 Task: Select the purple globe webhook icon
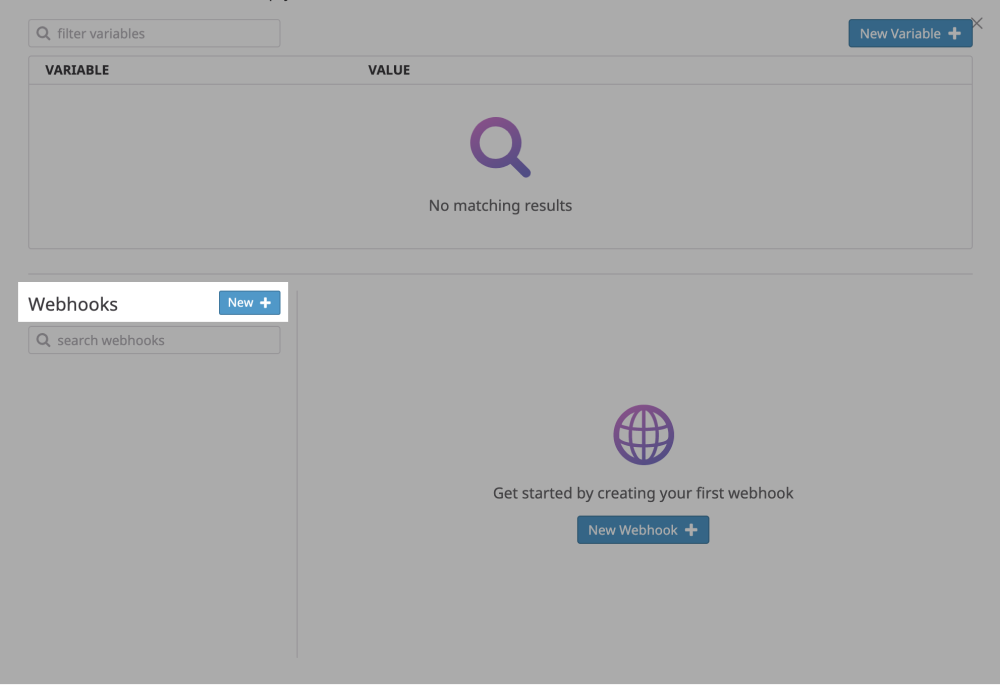point(643,434)
